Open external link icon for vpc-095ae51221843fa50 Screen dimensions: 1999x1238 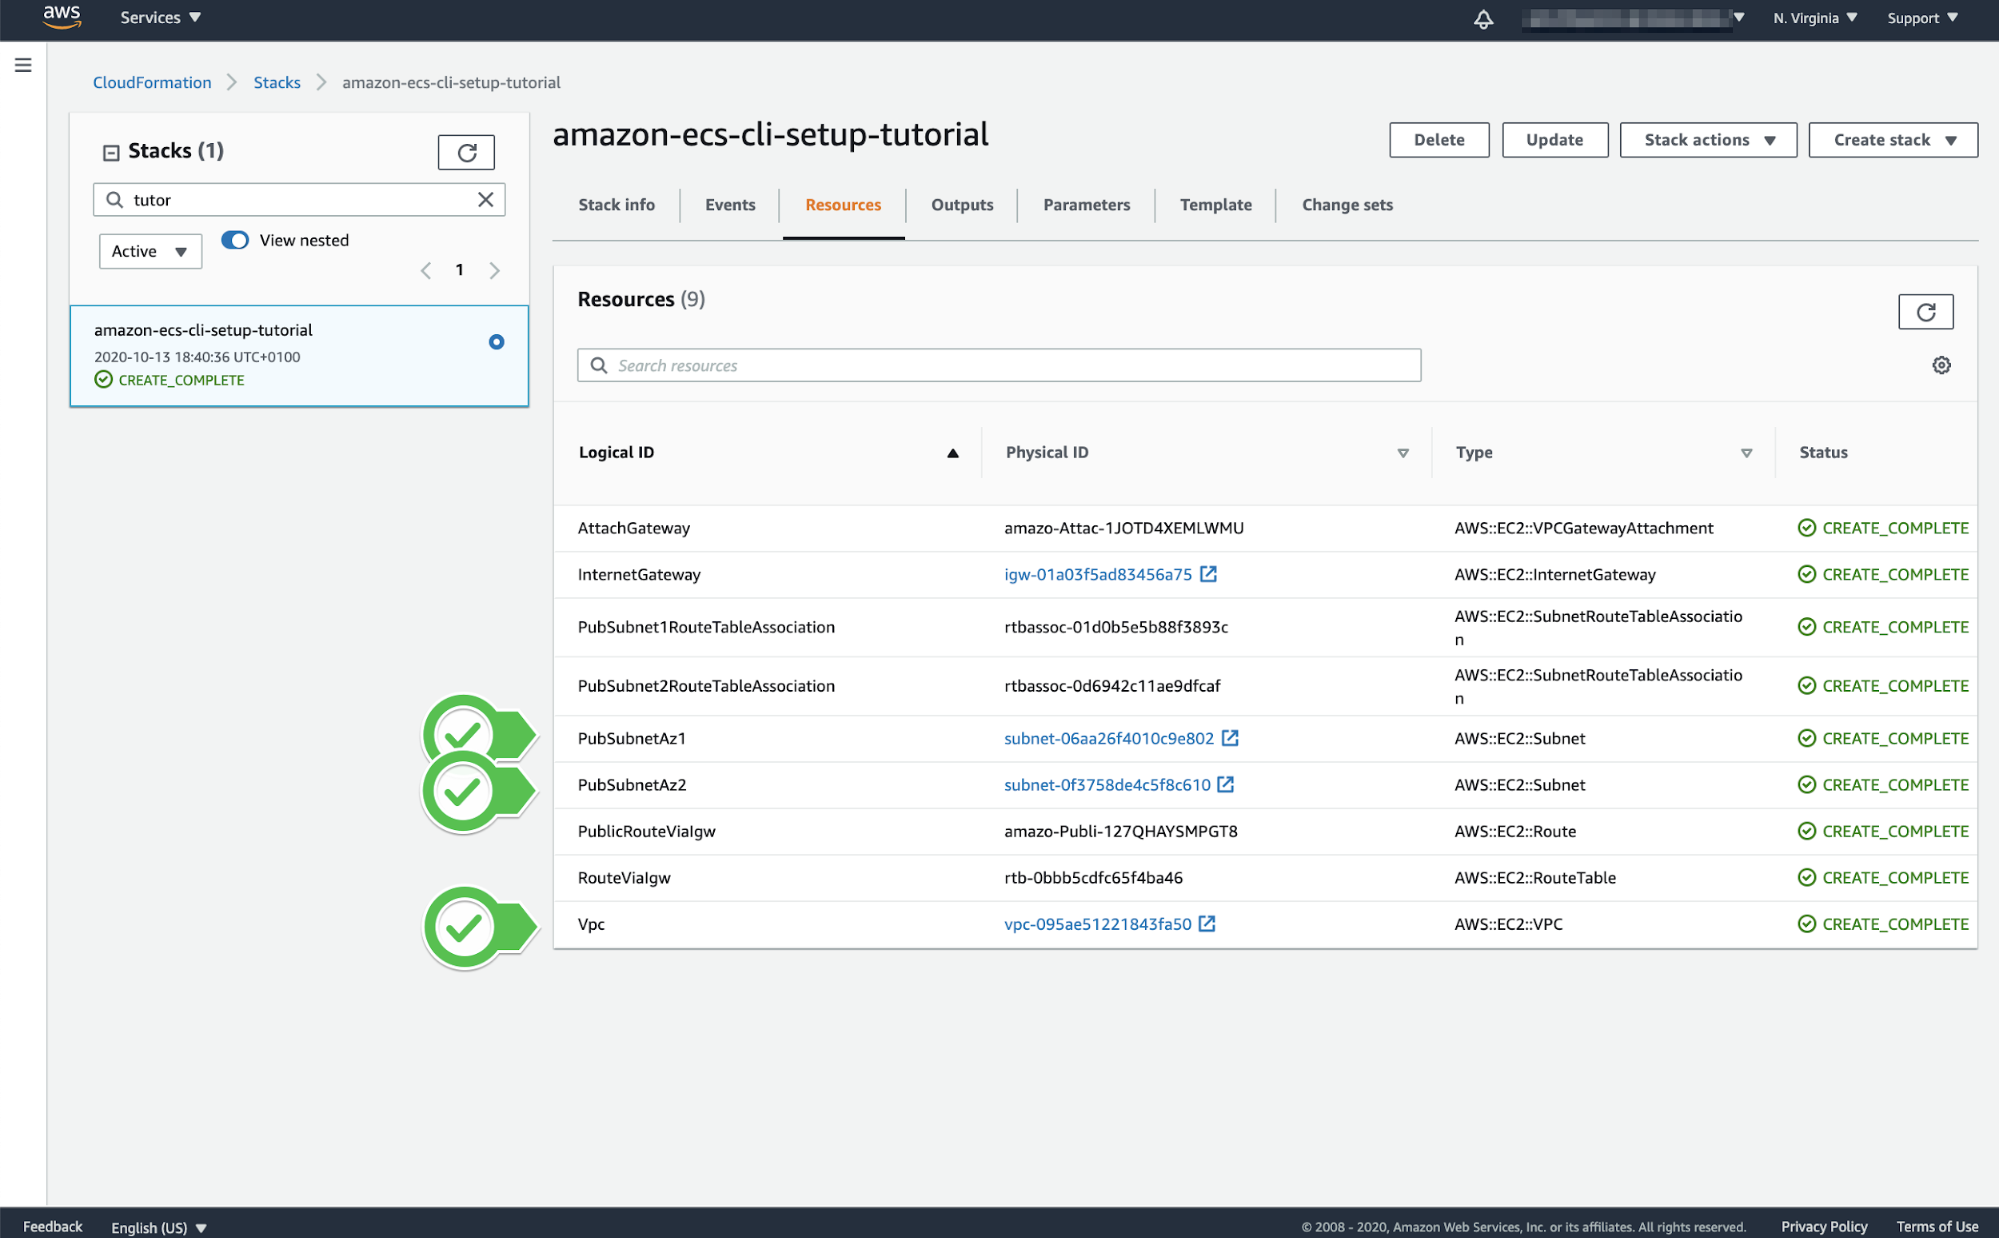point(1207,924)
